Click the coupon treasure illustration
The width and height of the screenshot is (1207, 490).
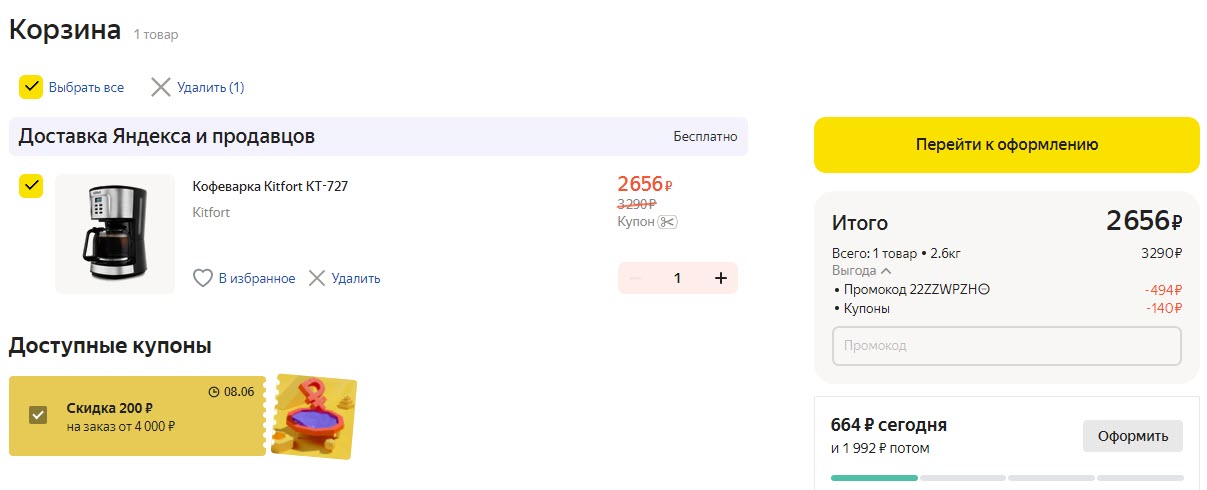314,415
